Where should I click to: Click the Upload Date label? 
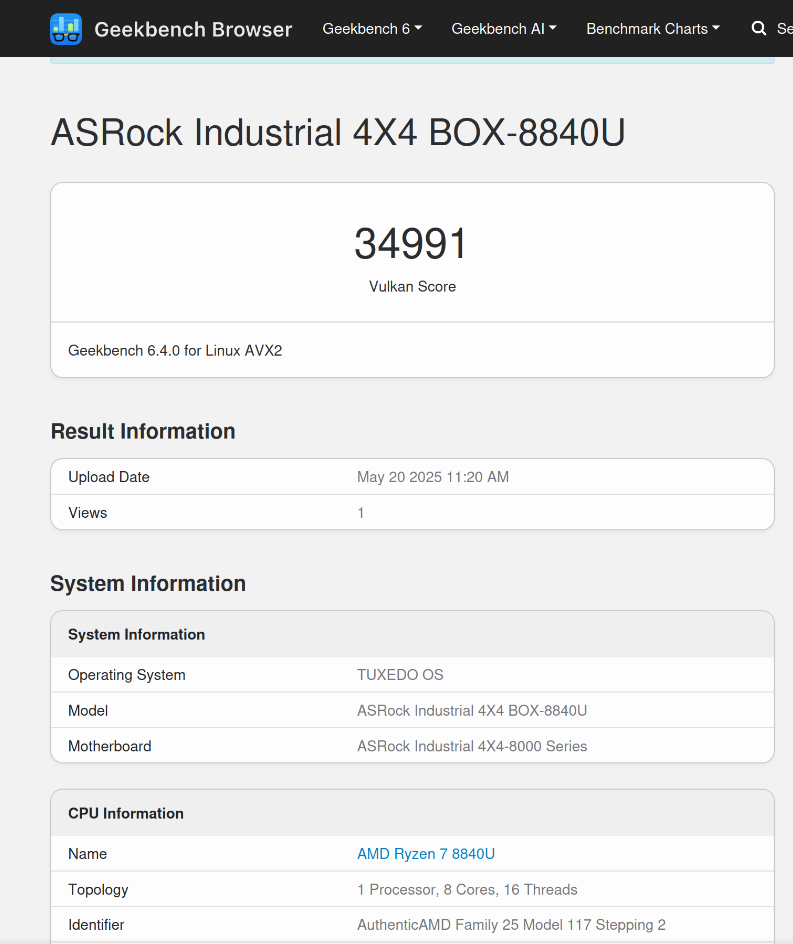[x=109, y=477]
